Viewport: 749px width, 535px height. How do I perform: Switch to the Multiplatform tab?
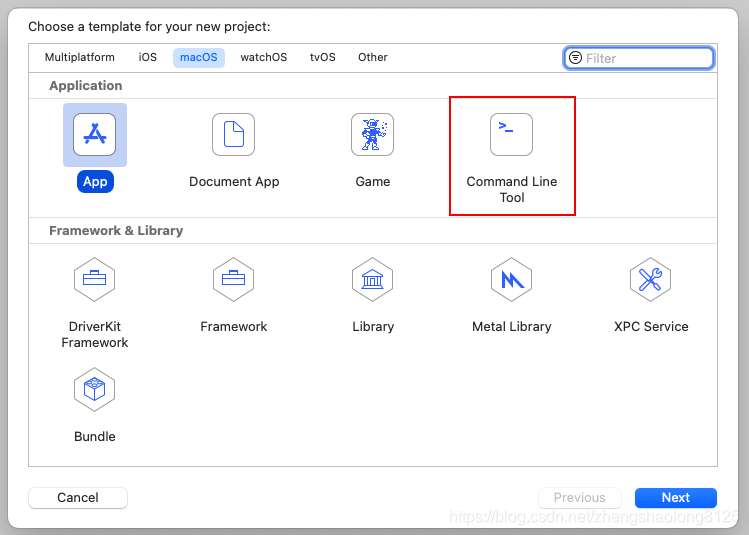coord(80,57)
